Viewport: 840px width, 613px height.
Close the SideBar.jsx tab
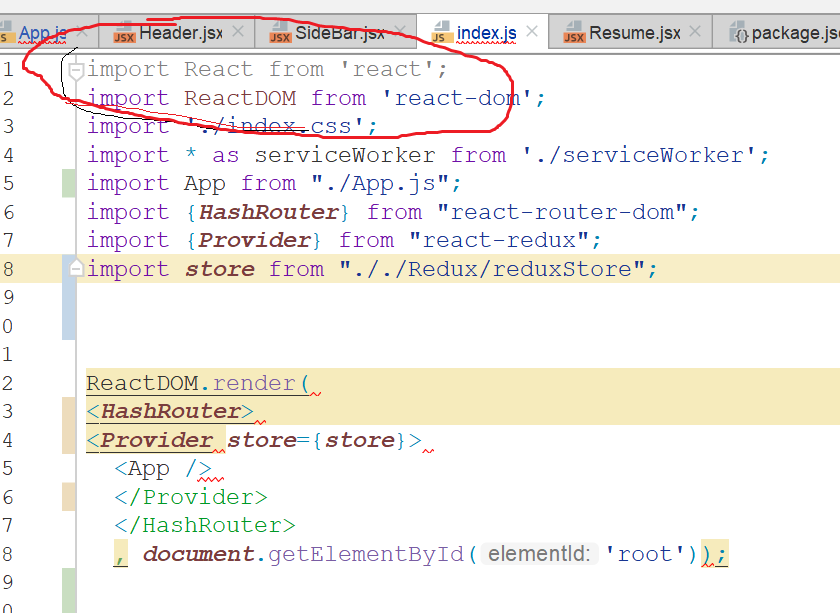tap(400, 30)
